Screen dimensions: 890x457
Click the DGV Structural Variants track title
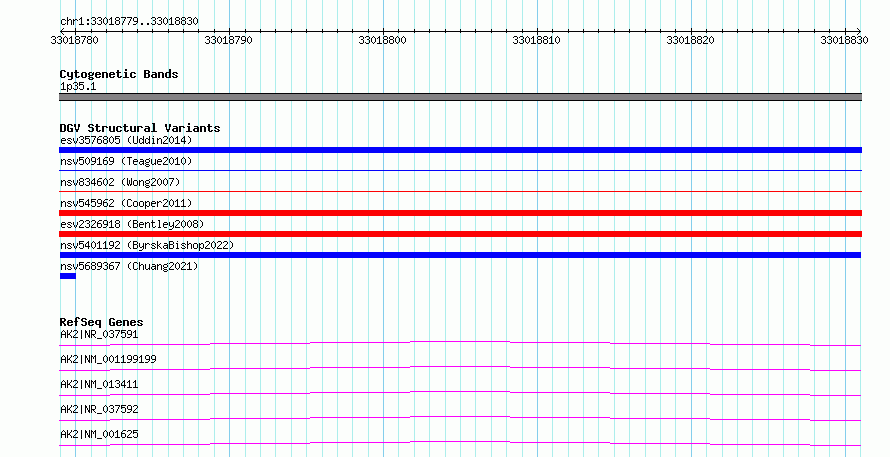pos(140,128)
